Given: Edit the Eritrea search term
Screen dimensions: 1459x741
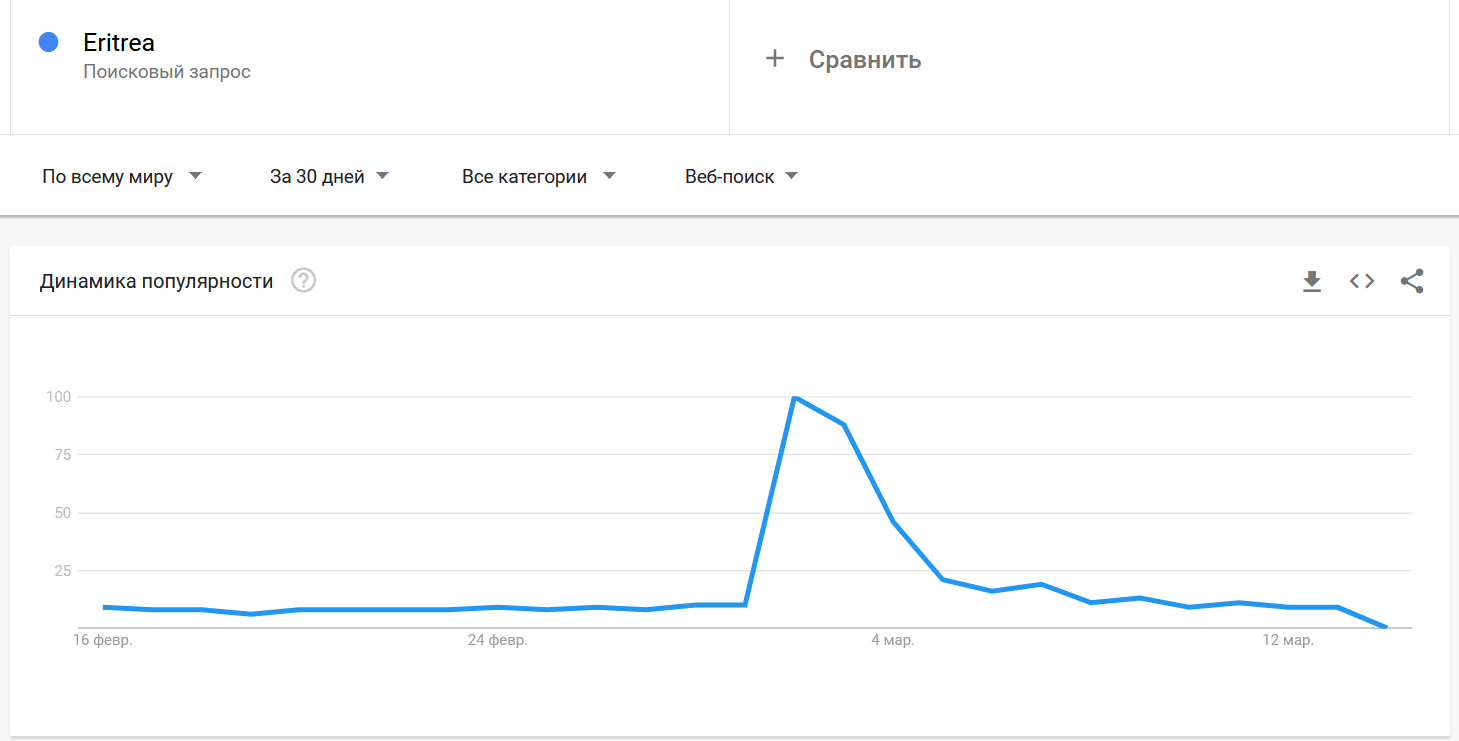Looking at the screenshot, I should click(119, 43).
